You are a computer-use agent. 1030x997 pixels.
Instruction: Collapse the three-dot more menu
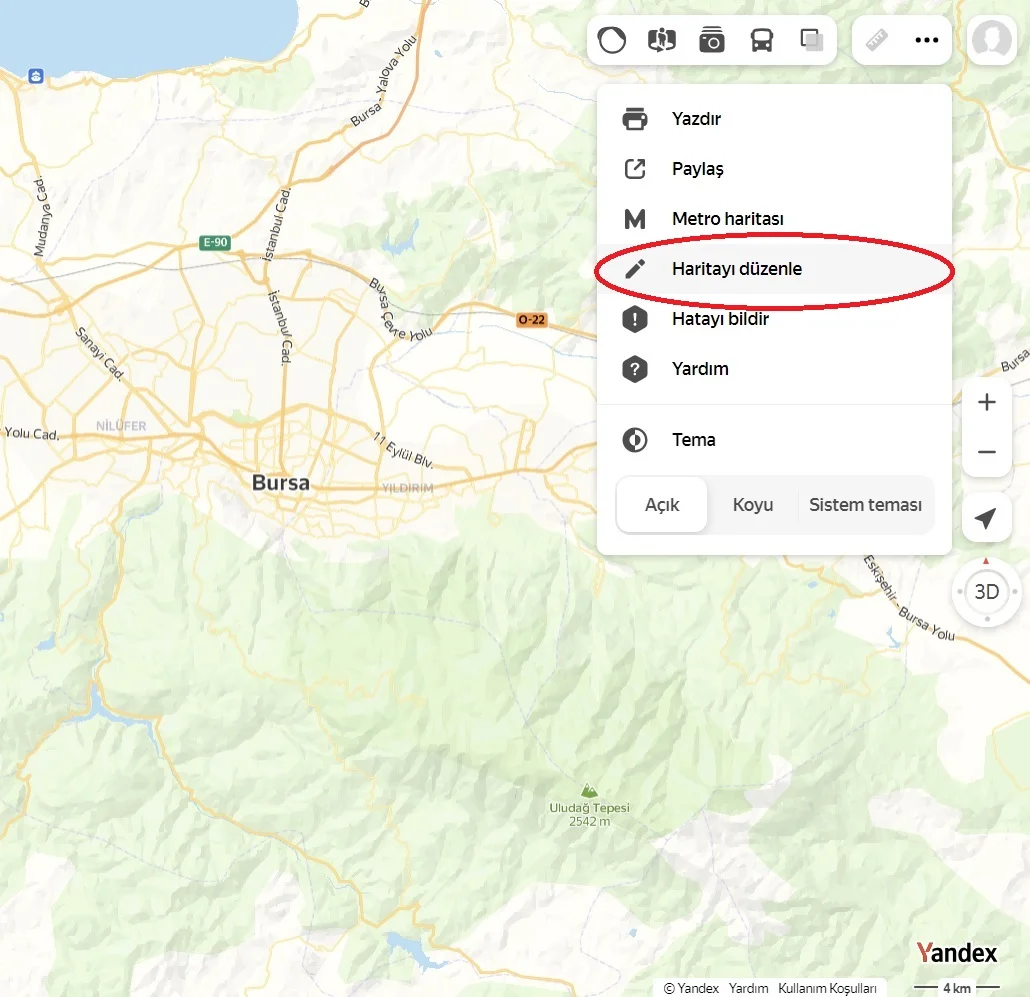click(927, 40)
